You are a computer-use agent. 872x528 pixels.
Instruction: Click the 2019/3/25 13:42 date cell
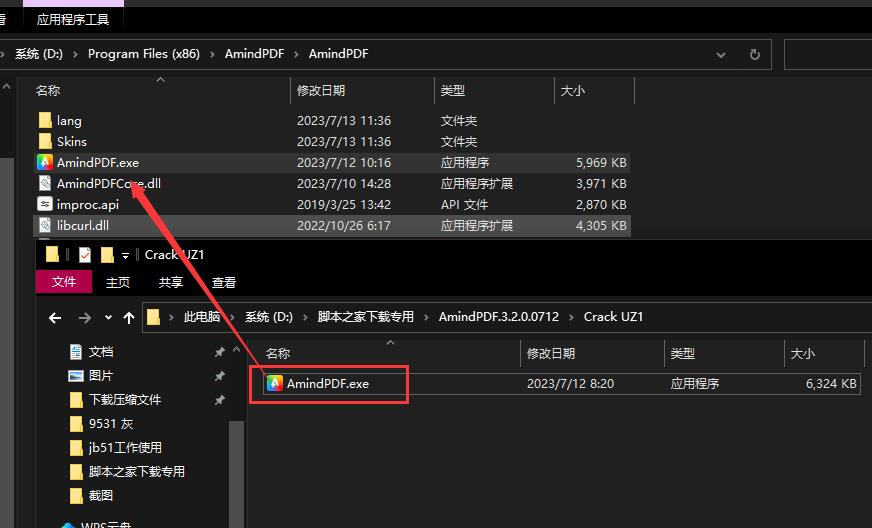tap(344, 205)
